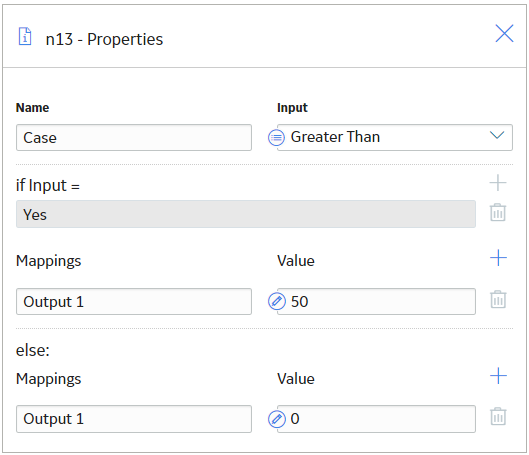Screen dimensions: 529x455
Task: Click the value field showing 50
Action: [377, 302]
